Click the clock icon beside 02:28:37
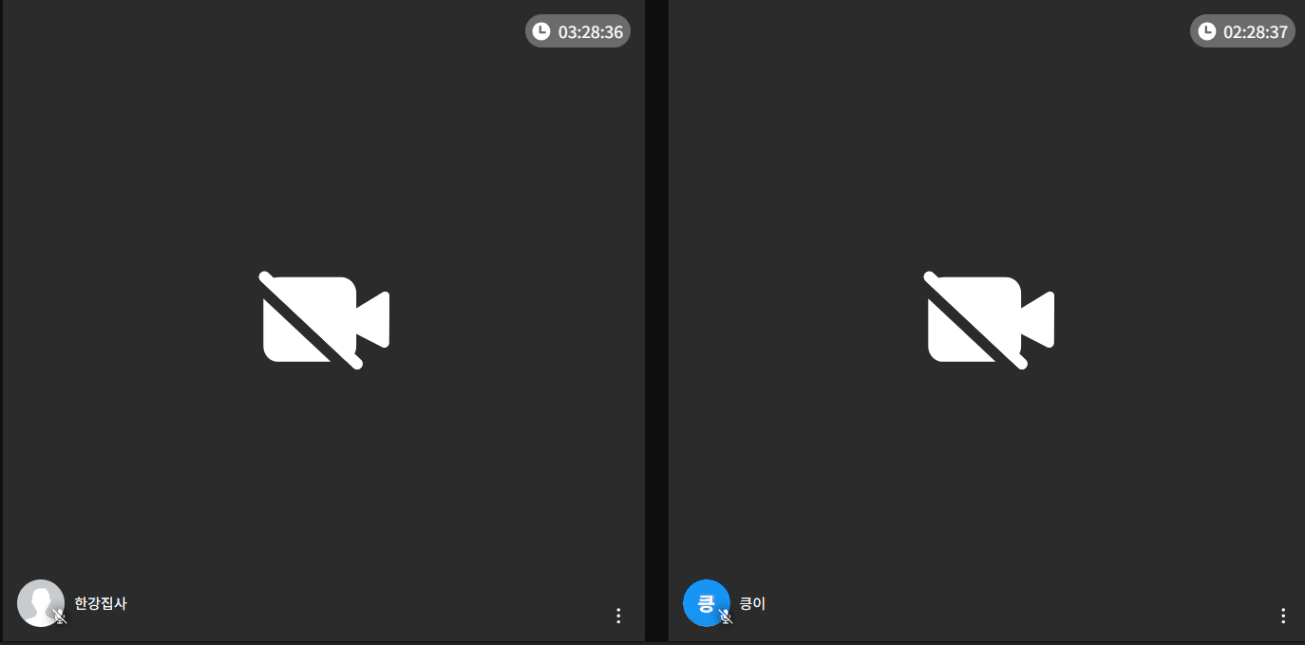This screenshot has height=645, width=1305. point(1207,31)
